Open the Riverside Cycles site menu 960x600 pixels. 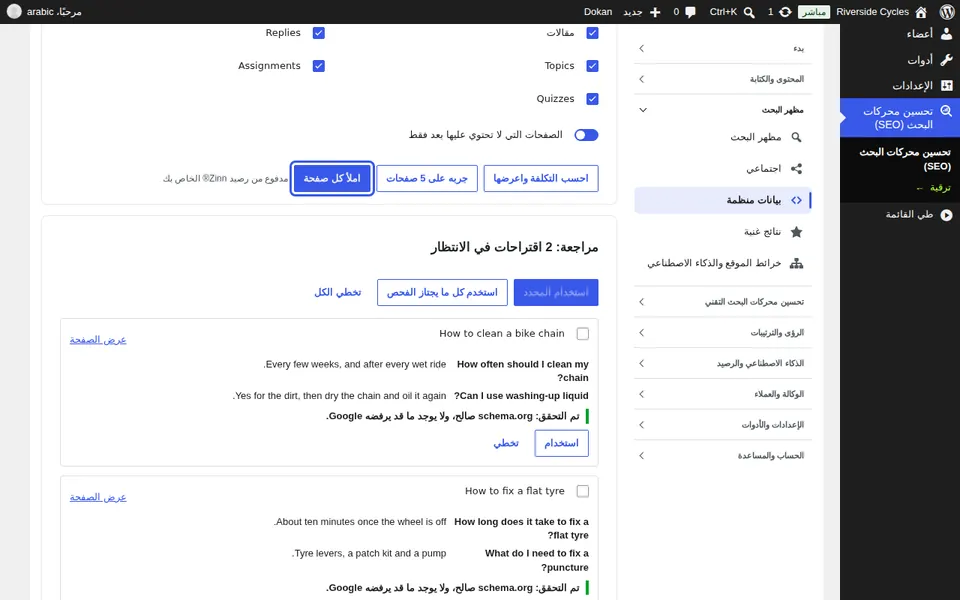[882, 12]
